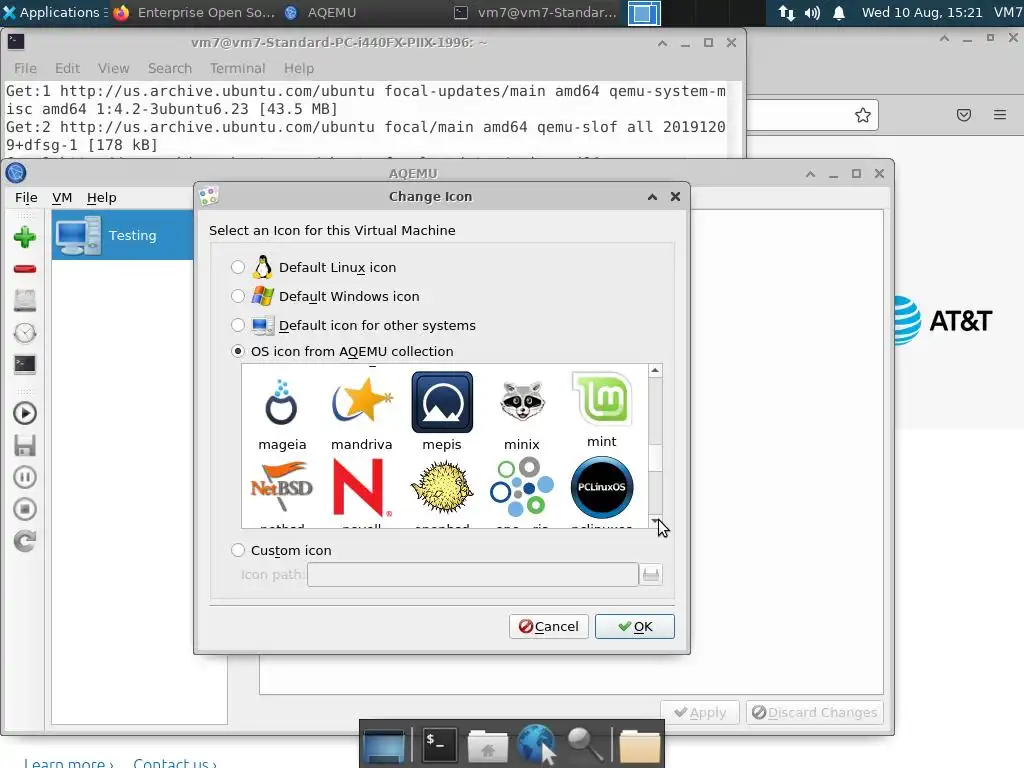Open terminal View menu
The height and width of the screenshot is (768, 1024).
click(x=114, y=68)
